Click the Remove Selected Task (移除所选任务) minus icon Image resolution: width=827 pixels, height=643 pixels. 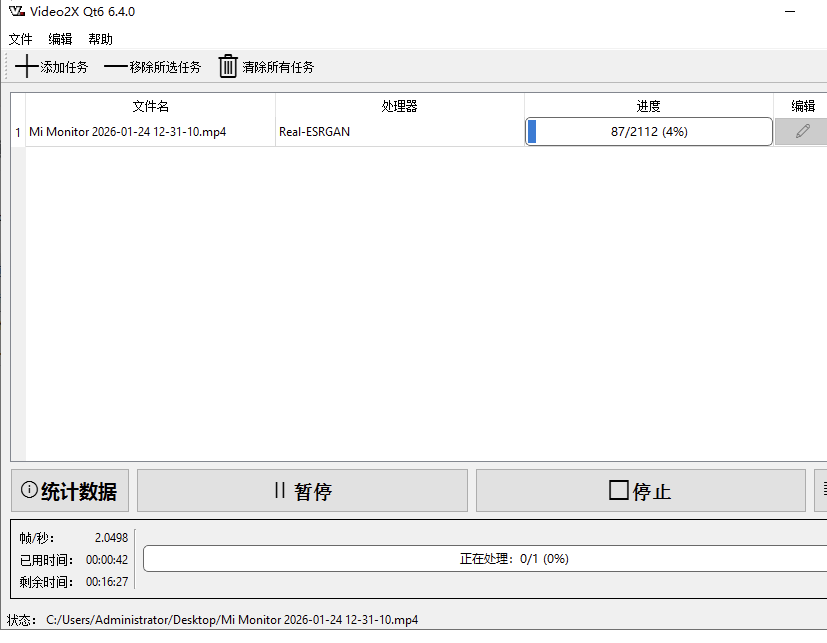[x=116, y=67]
